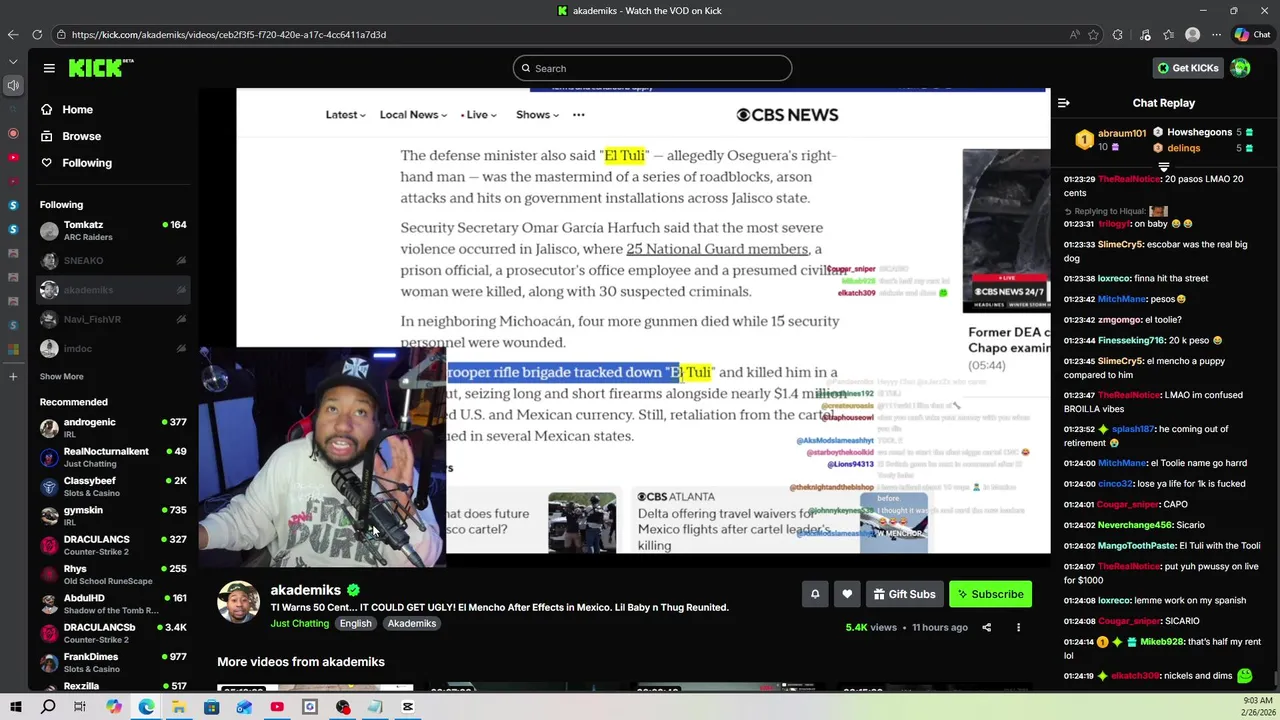Image resolution: width=1280 pixels, height=720 pixels.
Task: Toggle the follow heart for akademiks
Action: [847, 594]
